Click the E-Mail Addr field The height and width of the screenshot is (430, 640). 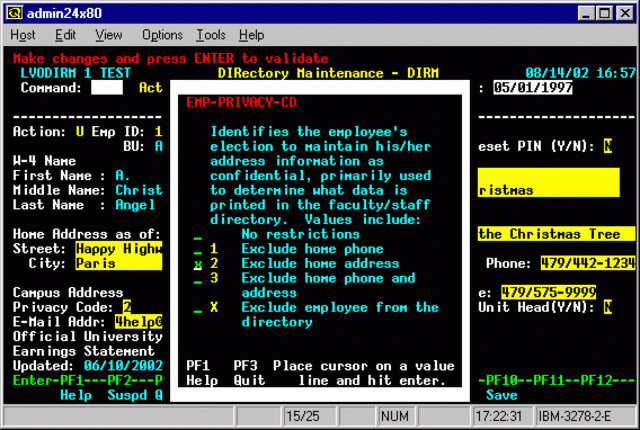pos(139,321)
